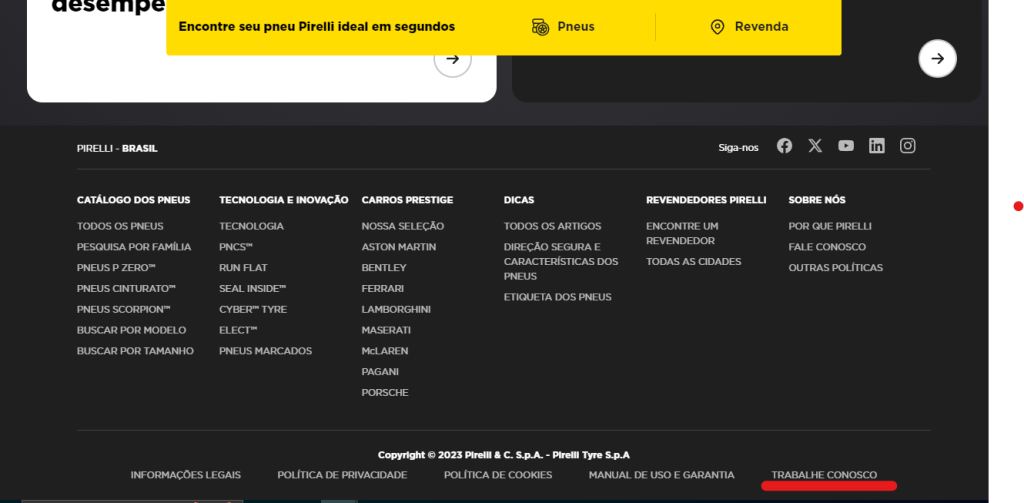Open Nossa Seleção link
Image resolution: width=1024 pixels, height=503 pixels.
pos(403,226)
